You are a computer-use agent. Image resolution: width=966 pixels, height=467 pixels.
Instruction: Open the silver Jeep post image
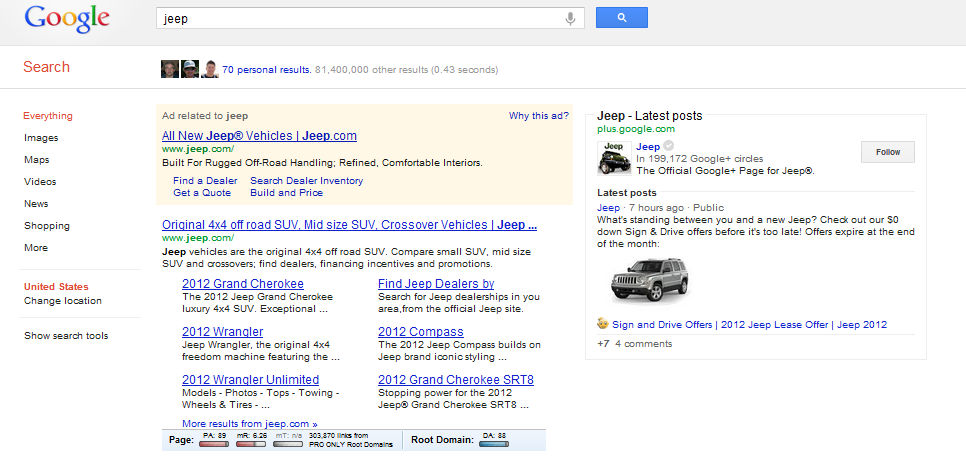pos(649,278)
